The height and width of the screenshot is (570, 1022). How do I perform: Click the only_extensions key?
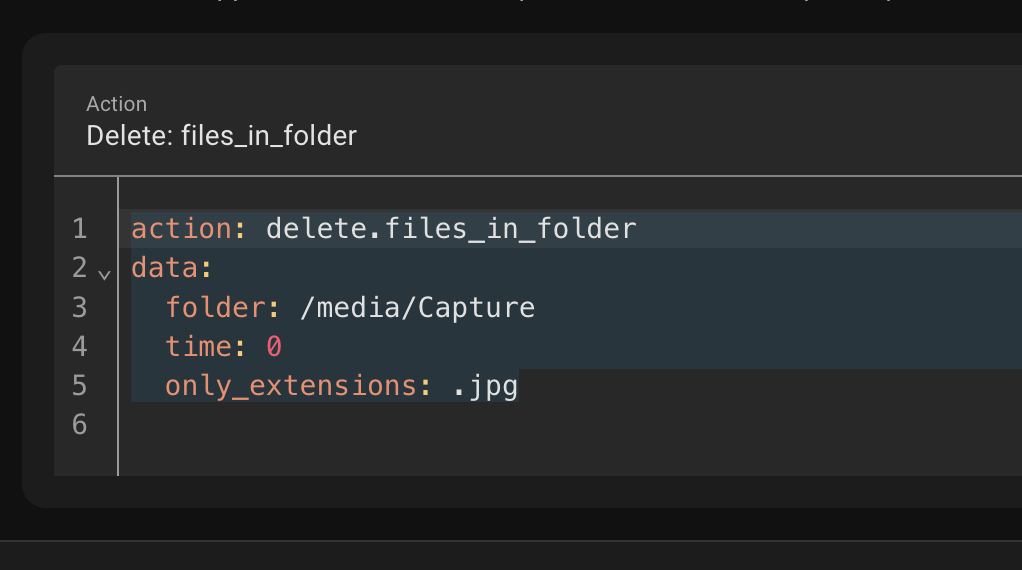tap(291, 386)
